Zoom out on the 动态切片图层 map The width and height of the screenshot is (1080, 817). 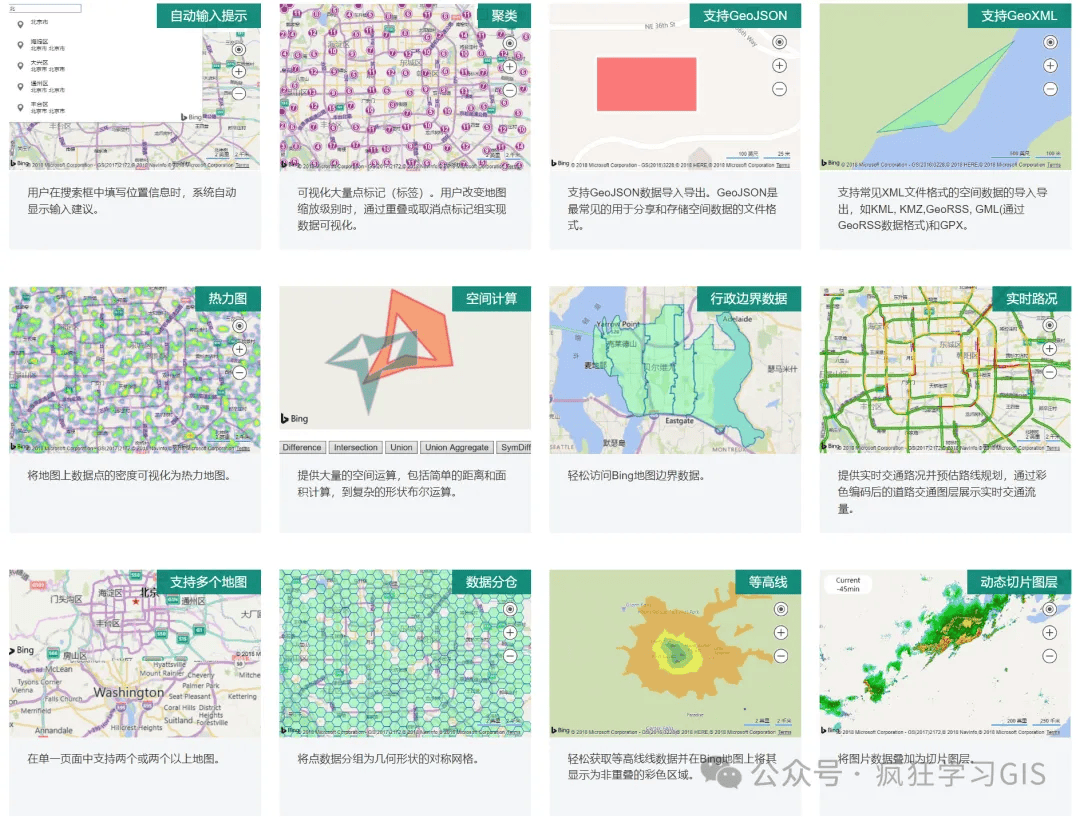(1050, 656)
